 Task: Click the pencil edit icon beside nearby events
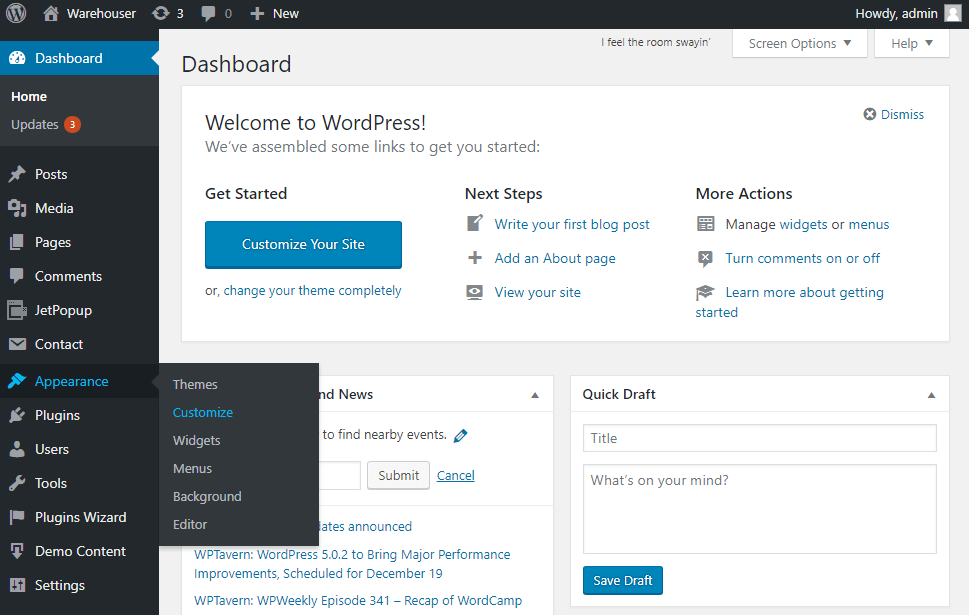pos(460,436)
